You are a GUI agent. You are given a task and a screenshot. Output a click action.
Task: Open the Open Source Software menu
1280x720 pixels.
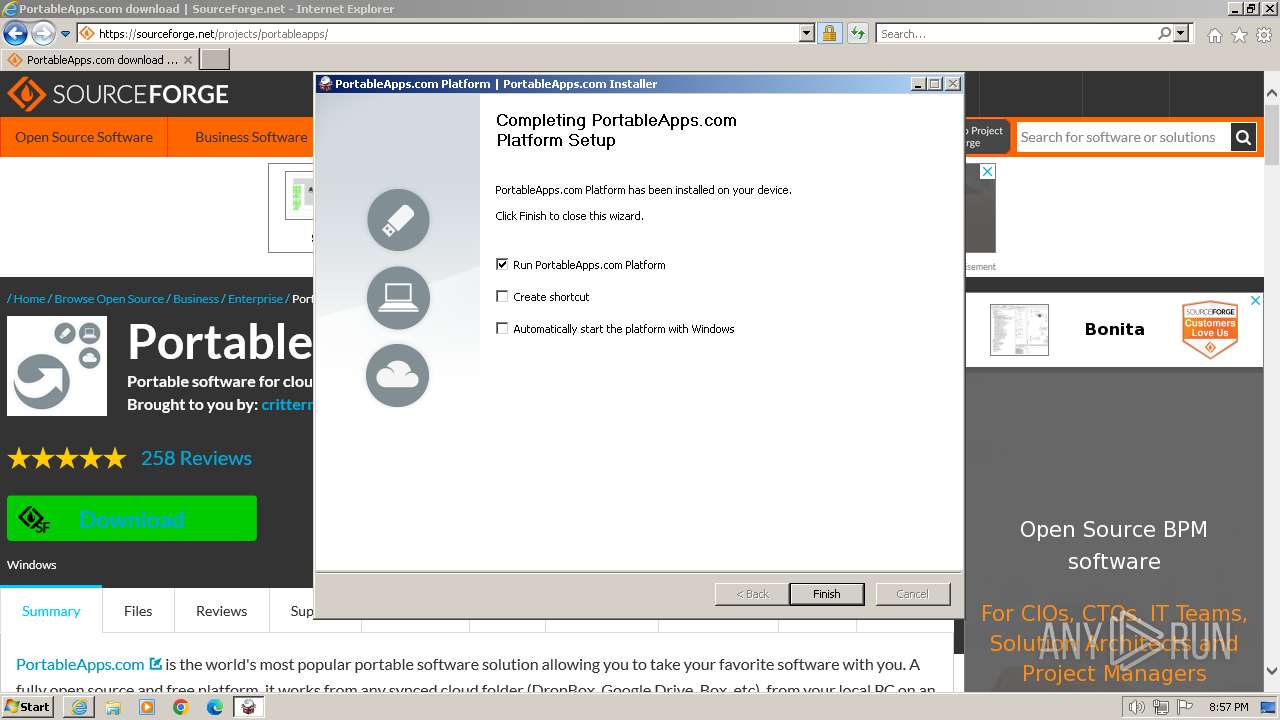84,137
